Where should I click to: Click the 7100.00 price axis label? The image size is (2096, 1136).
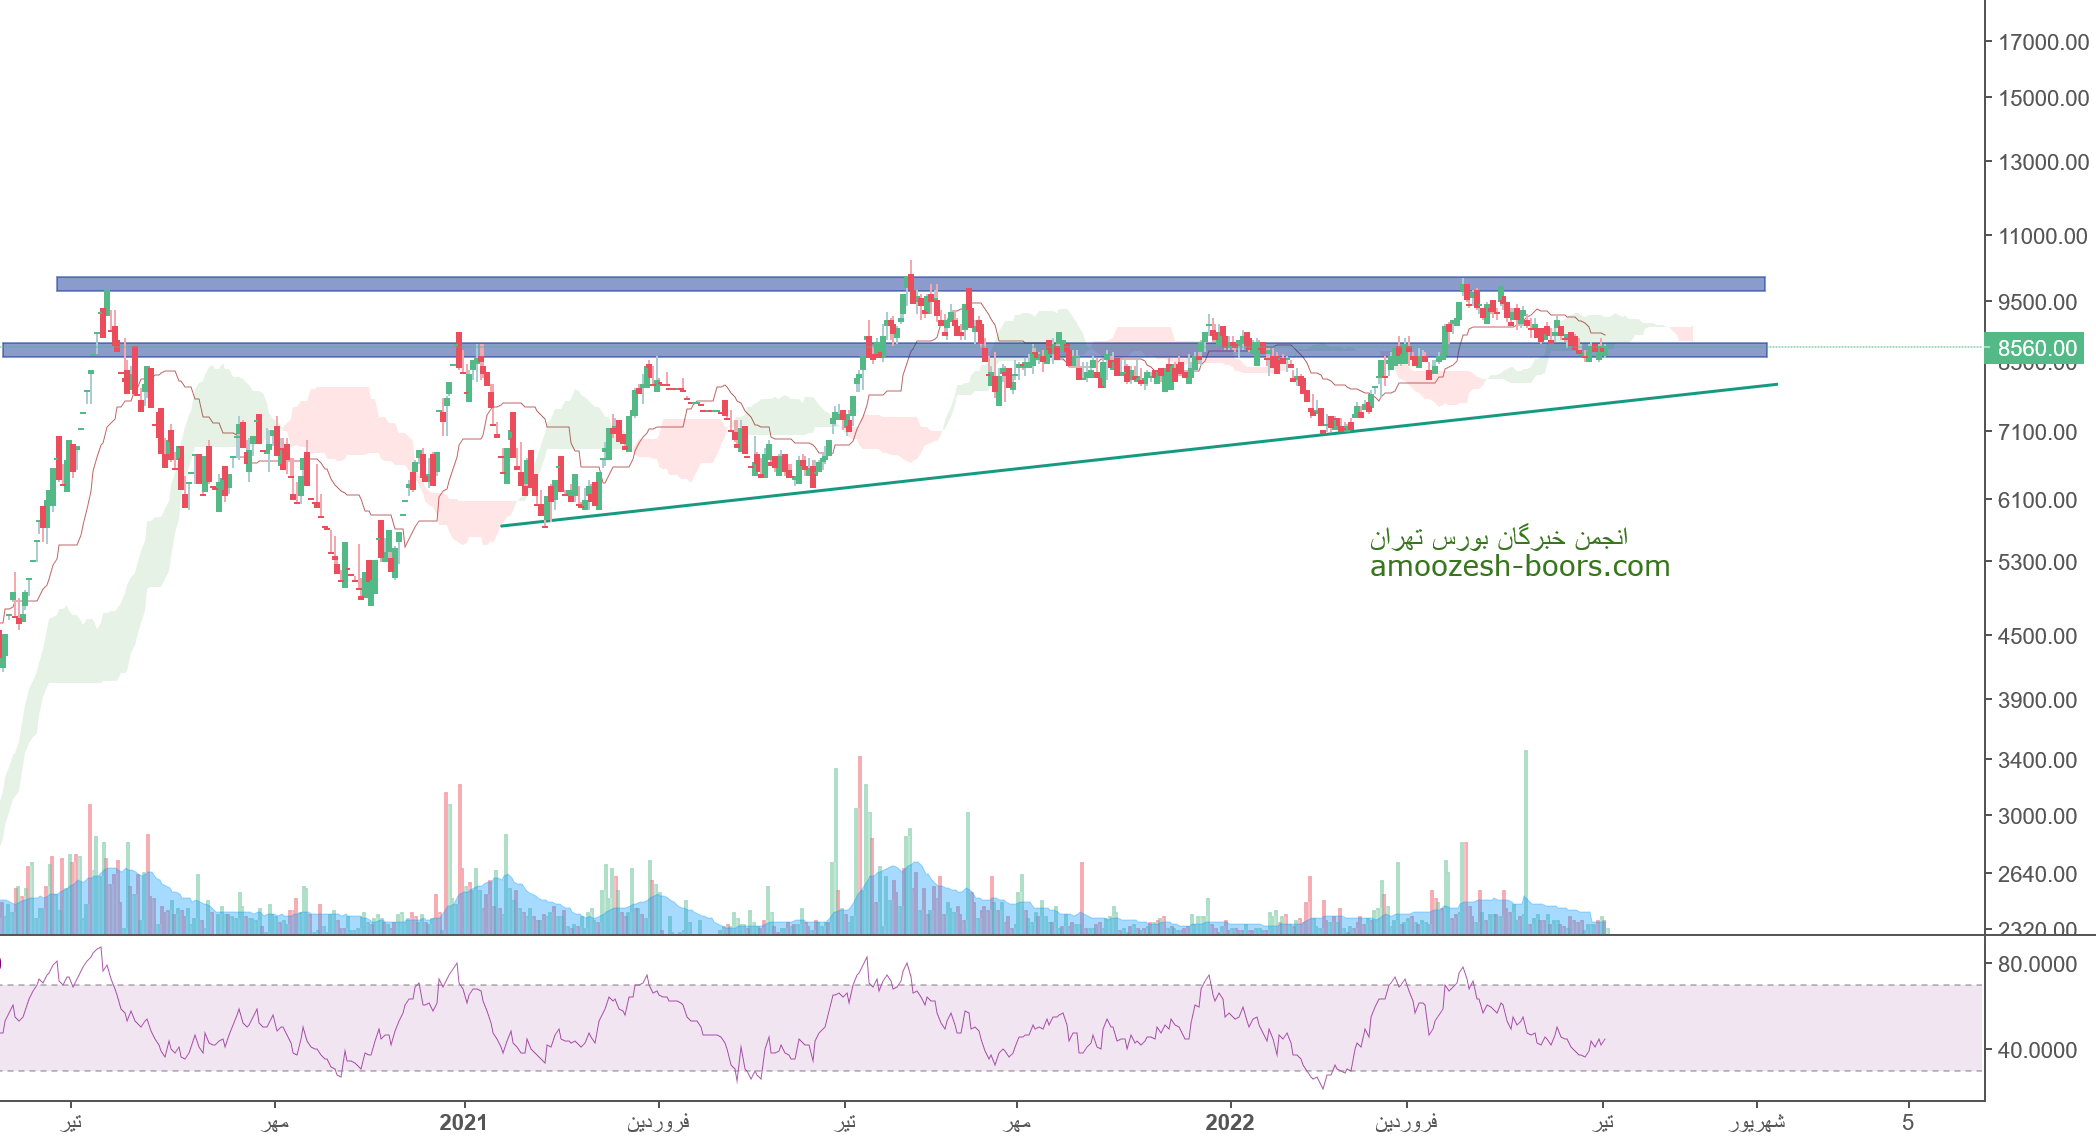(2037, 432)
